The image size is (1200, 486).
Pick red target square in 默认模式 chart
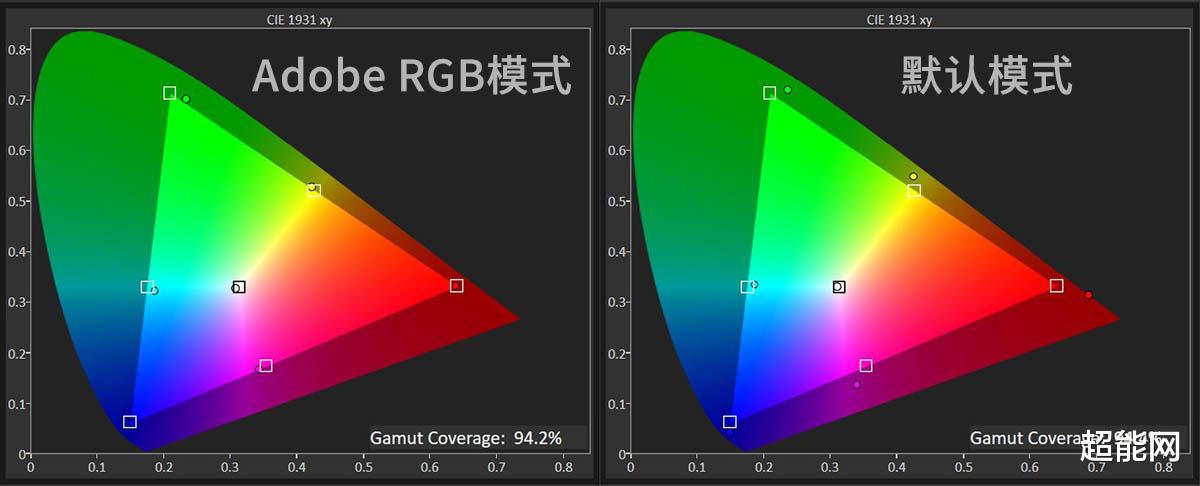point(1056,286)
